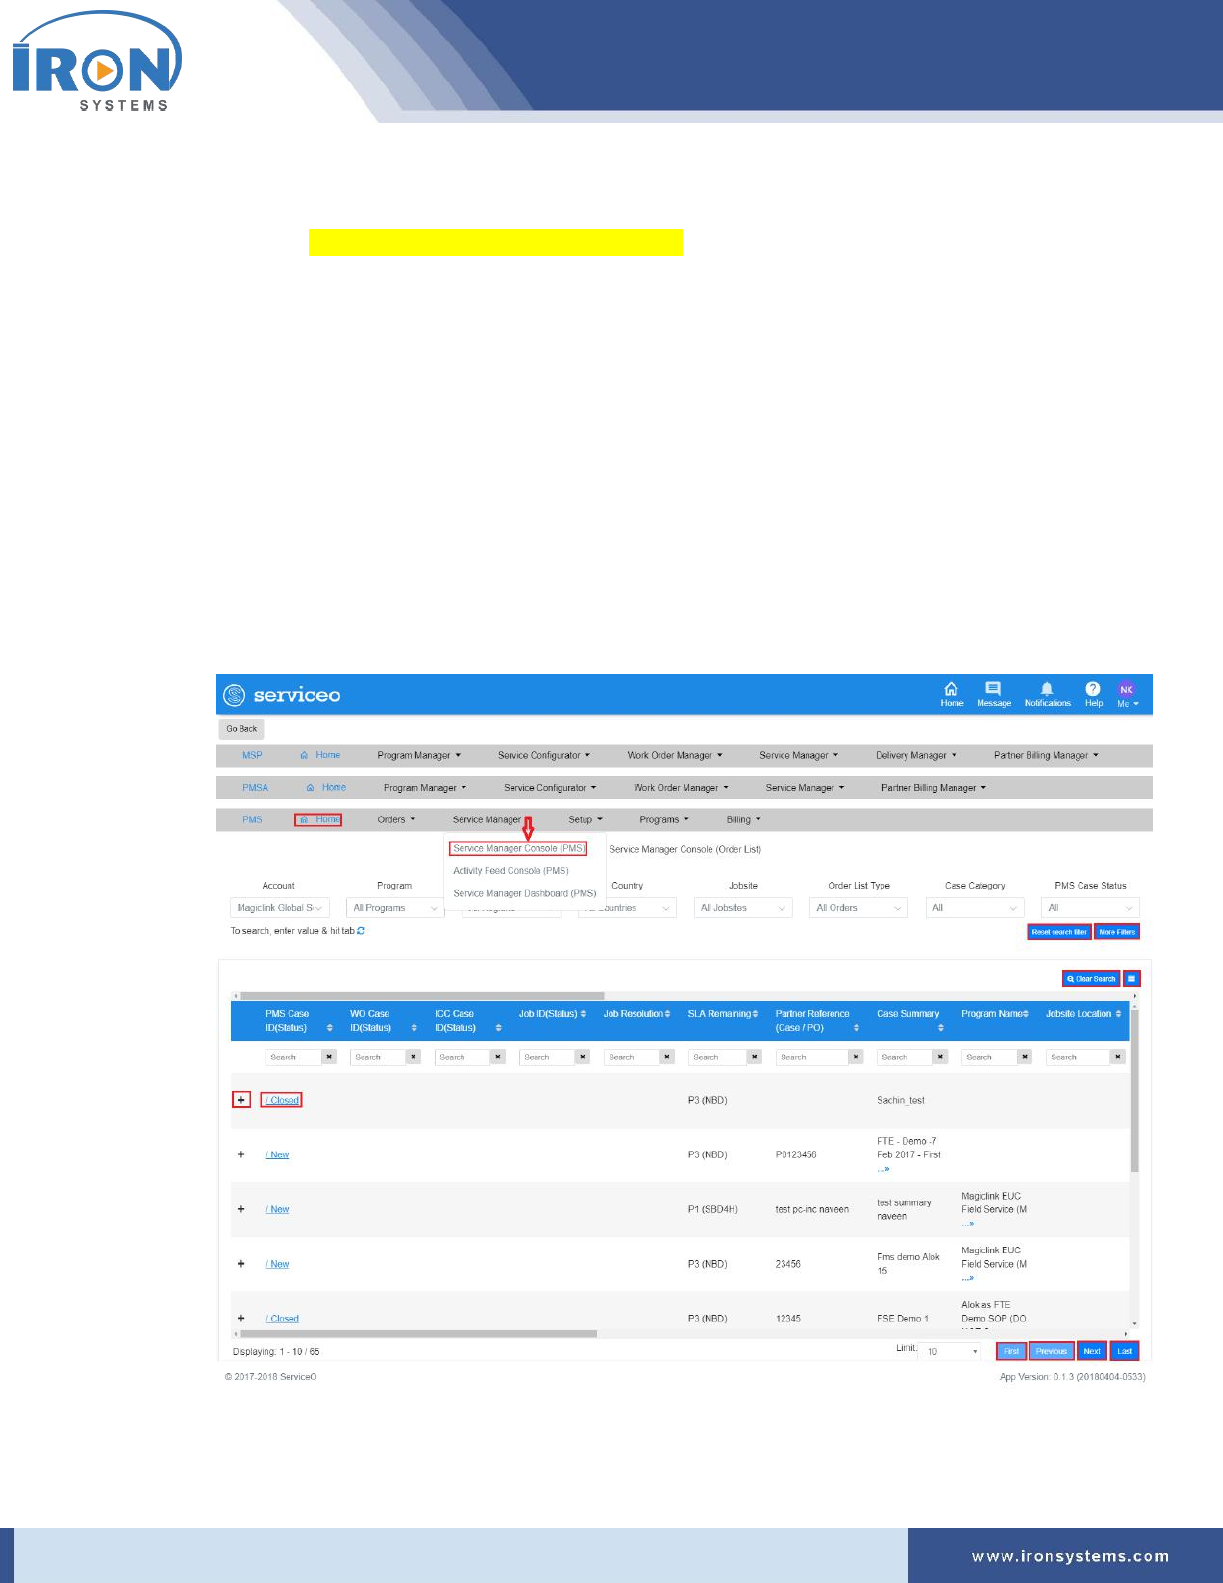The height and width of the screenshot is (1583, 1223).
Task: Clear the Jobsite Location search box
Action: [1117, 1057]
